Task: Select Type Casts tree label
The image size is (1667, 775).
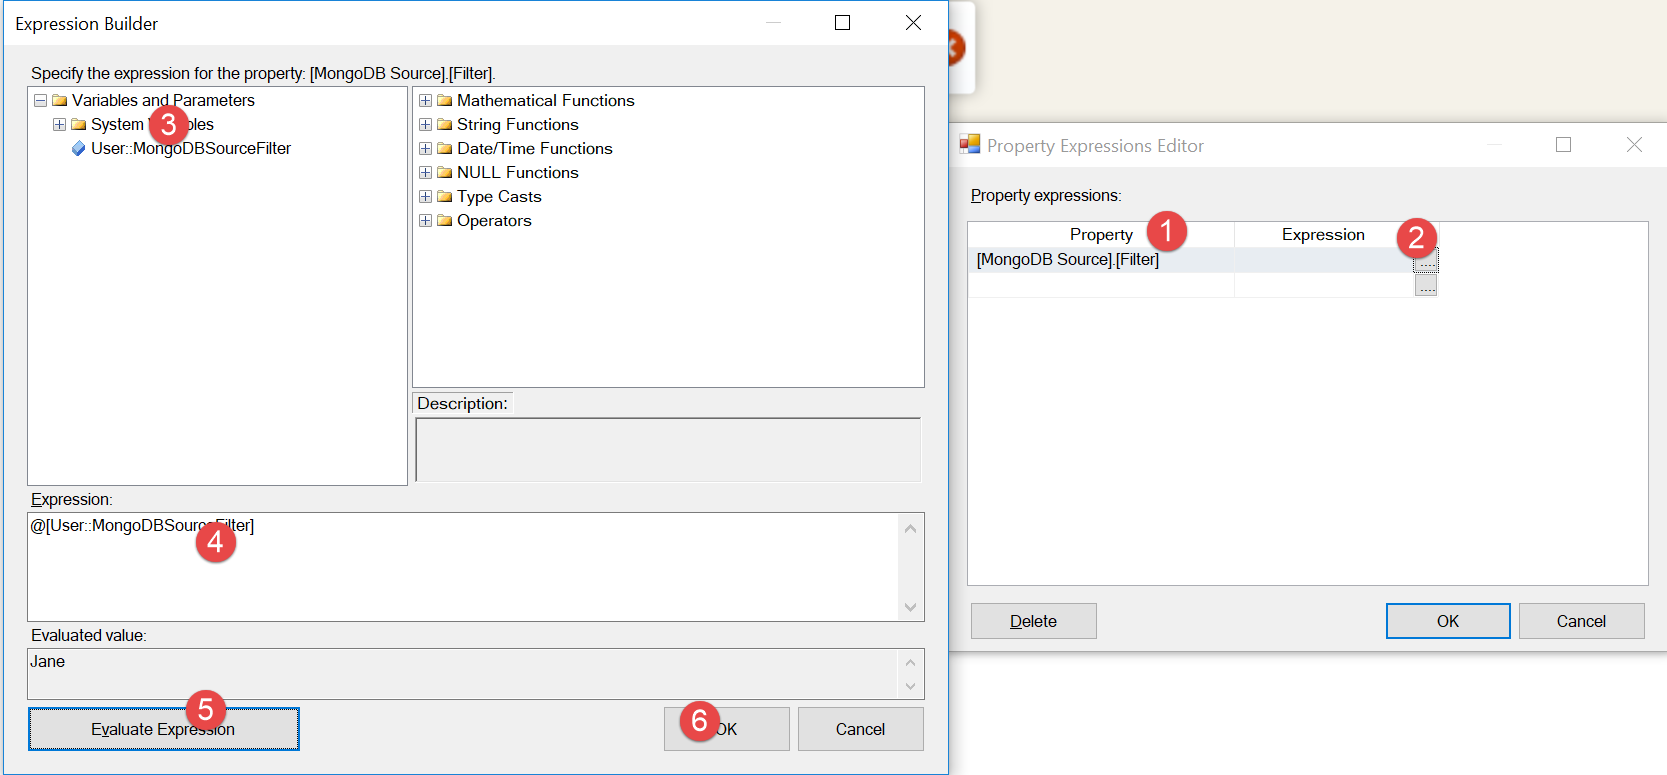Action: pyautogui.click(x=499, y=196)
